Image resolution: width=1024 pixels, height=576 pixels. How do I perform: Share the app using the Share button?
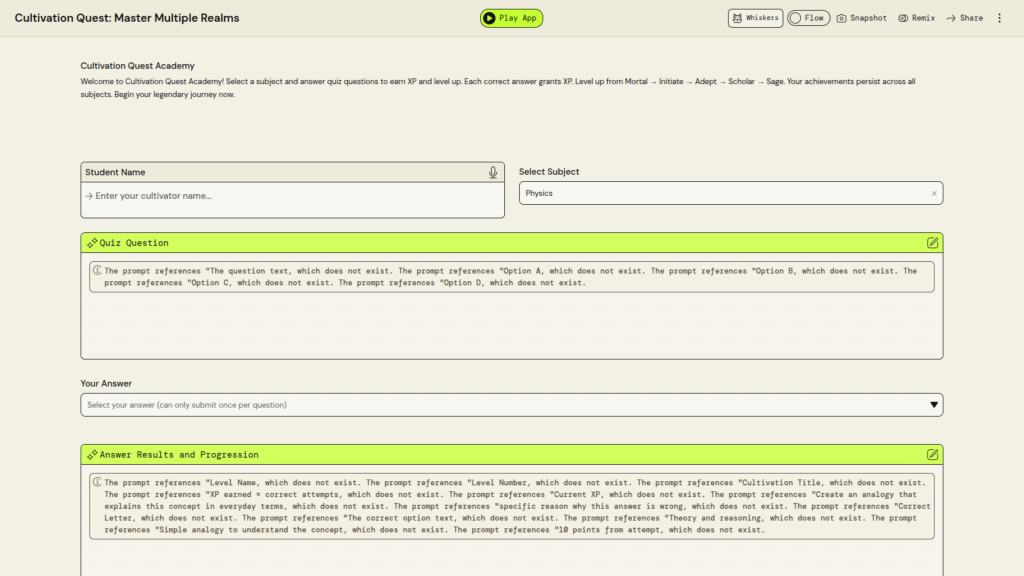pyautogui.click(x=965, y=18)
